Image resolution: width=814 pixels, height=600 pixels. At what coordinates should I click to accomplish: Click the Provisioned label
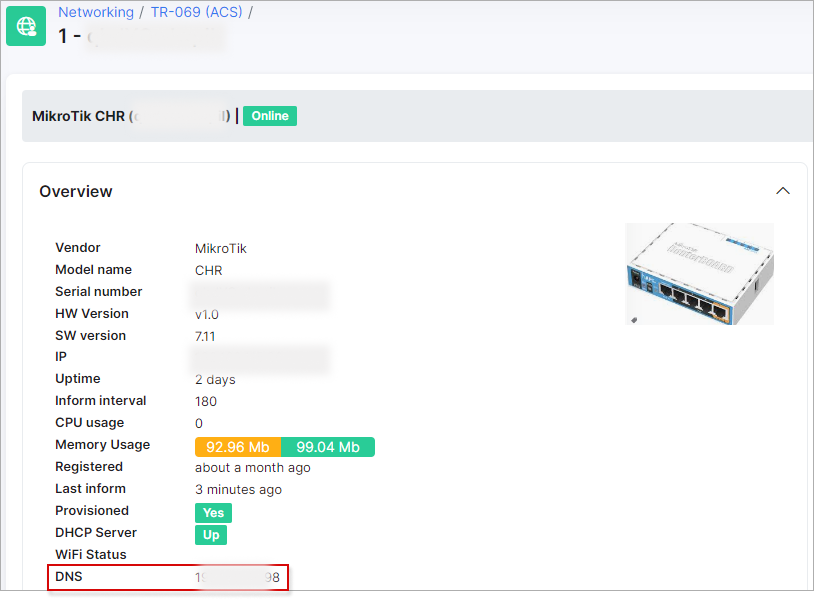(x=92, y=511)
